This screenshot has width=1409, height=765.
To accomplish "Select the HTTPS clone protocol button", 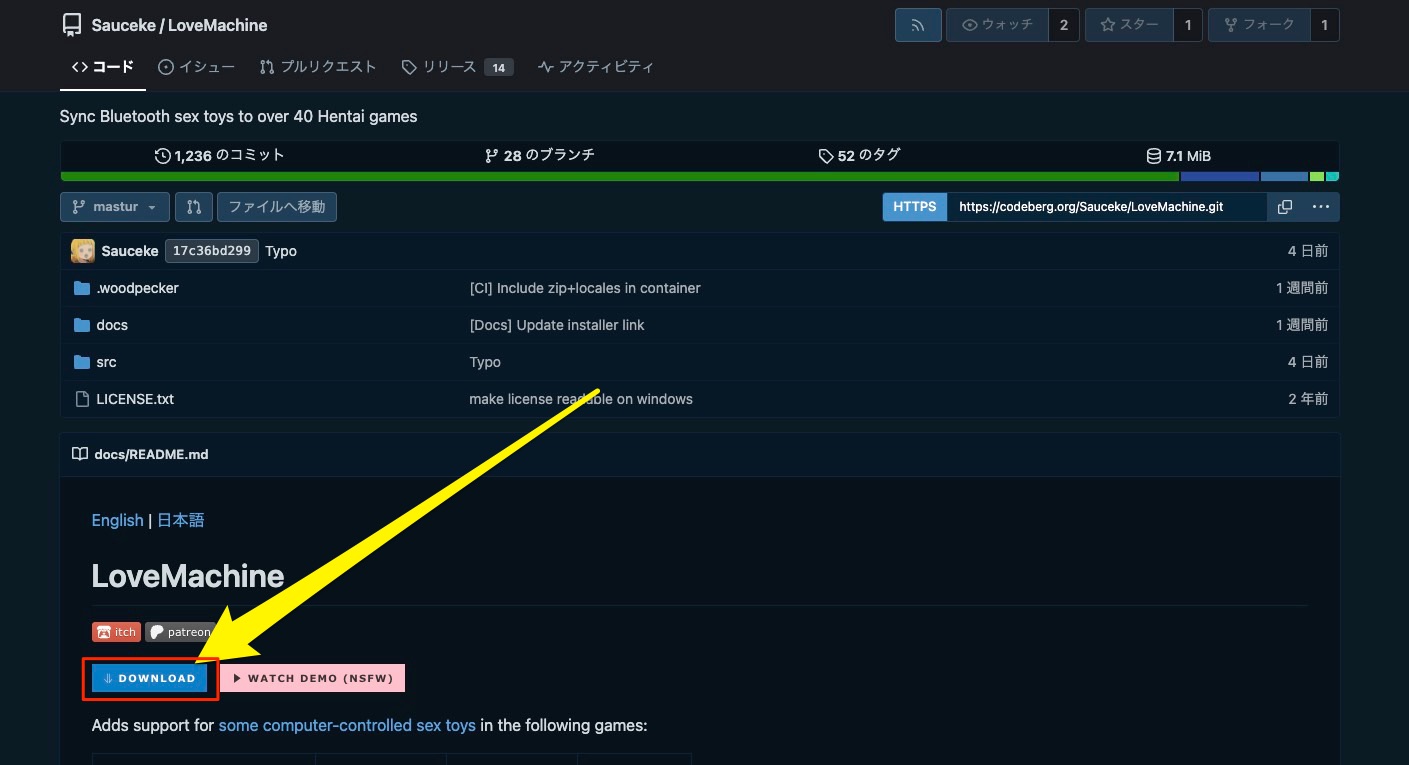I will click(914, 207).
